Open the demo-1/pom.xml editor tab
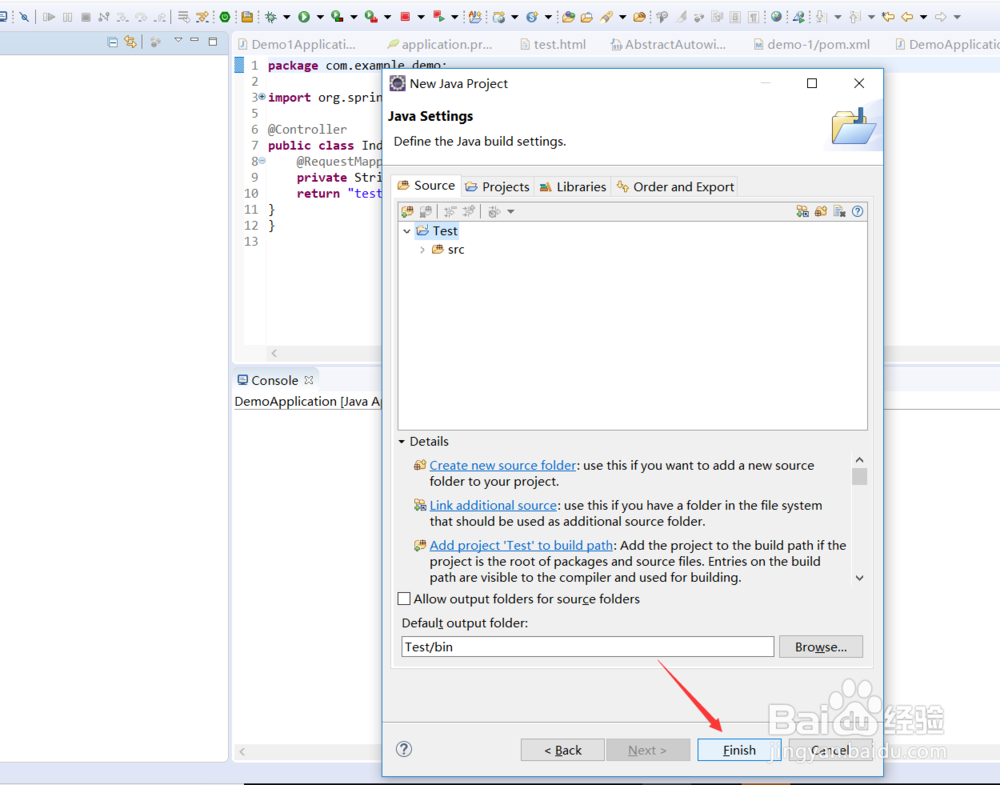The width and height of the screenshot is (1000, 785). pyautogui.click(x=811, y=45)
